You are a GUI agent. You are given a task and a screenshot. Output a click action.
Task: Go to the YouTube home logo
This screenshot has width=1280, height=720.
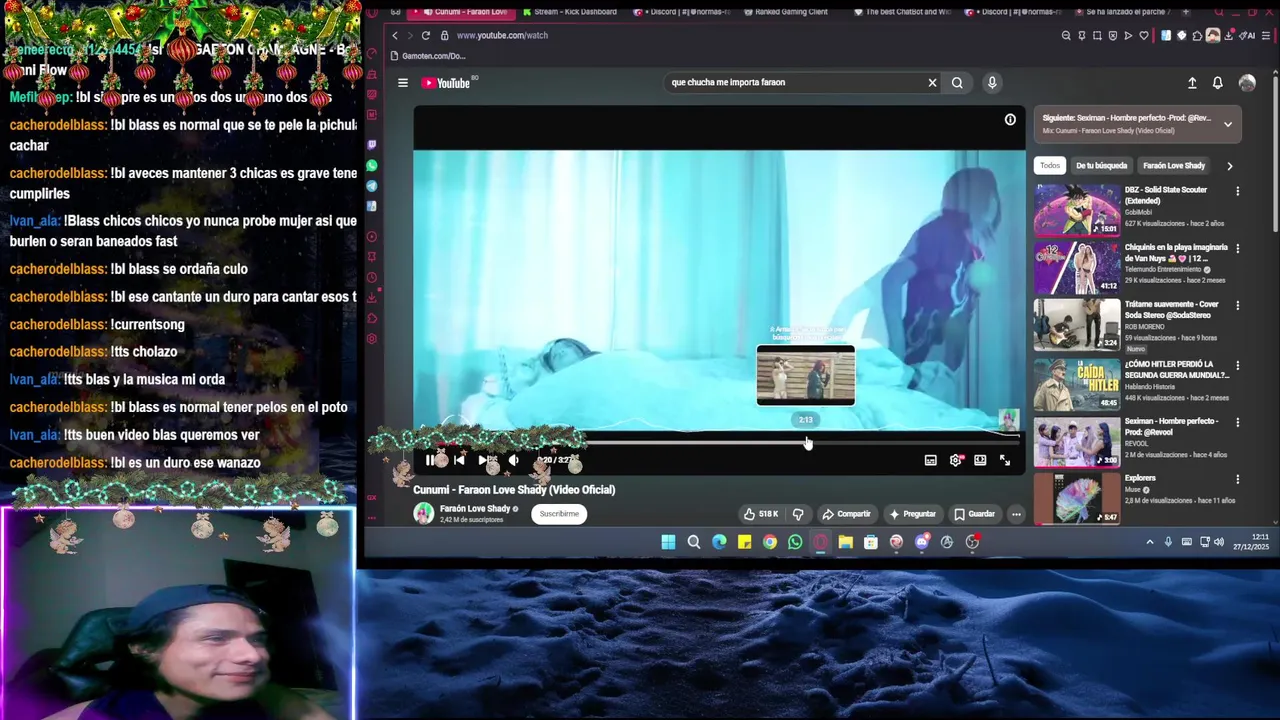click(x=445, y=83)
